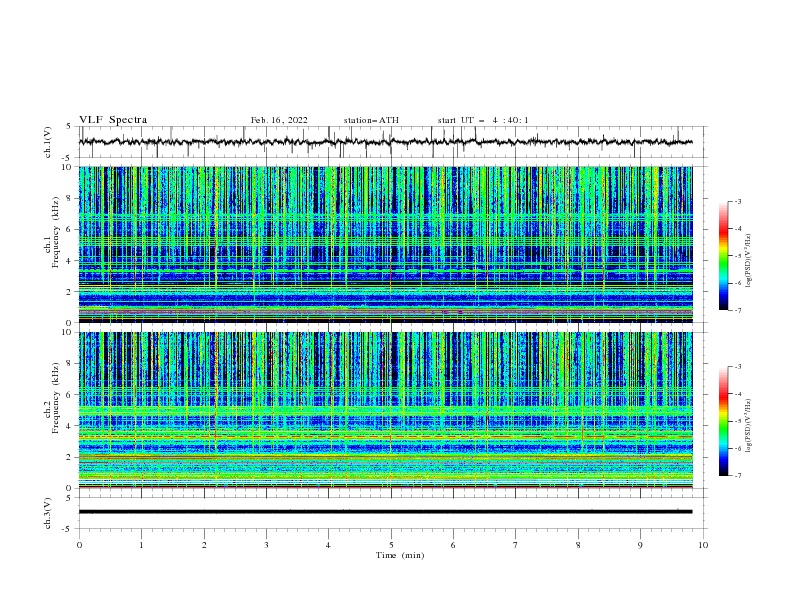
Task: Click the '-5' tick on ch.3(V) axis
Action: pos(67,529)
